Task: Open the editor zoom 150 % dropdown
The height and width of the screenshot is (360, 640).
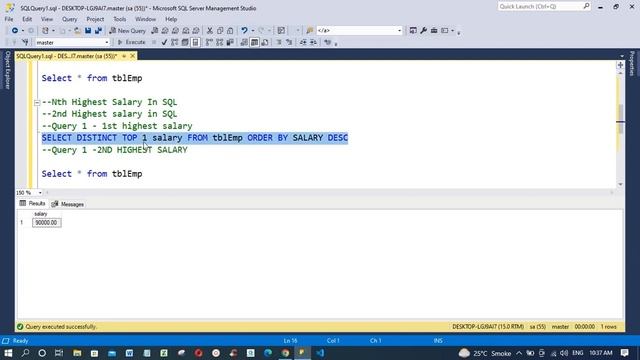Action: click(40, 193)
